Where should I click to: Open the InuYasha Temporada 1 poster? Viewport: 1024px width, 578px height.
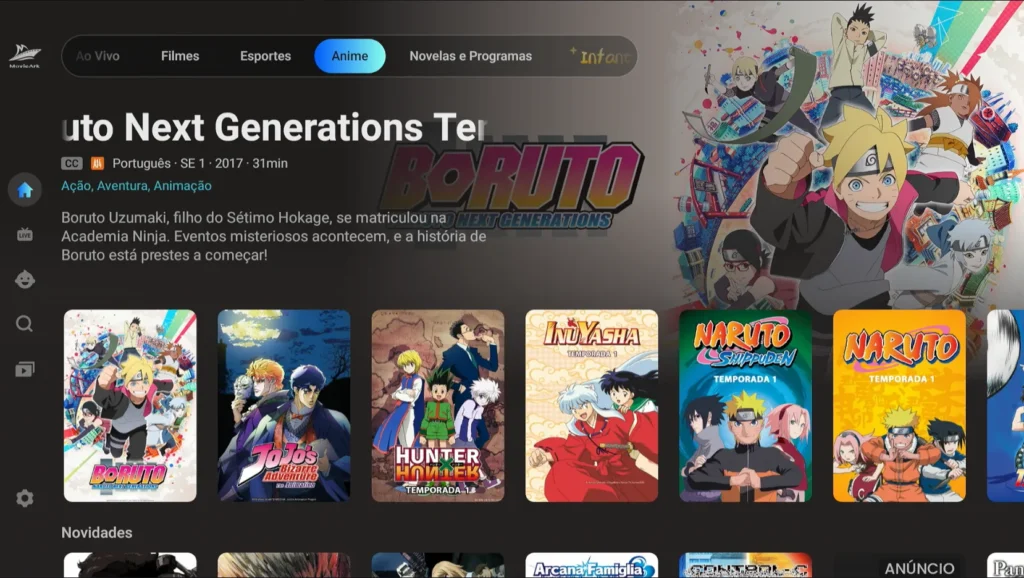pyautogui.click(x=592, y=406)
